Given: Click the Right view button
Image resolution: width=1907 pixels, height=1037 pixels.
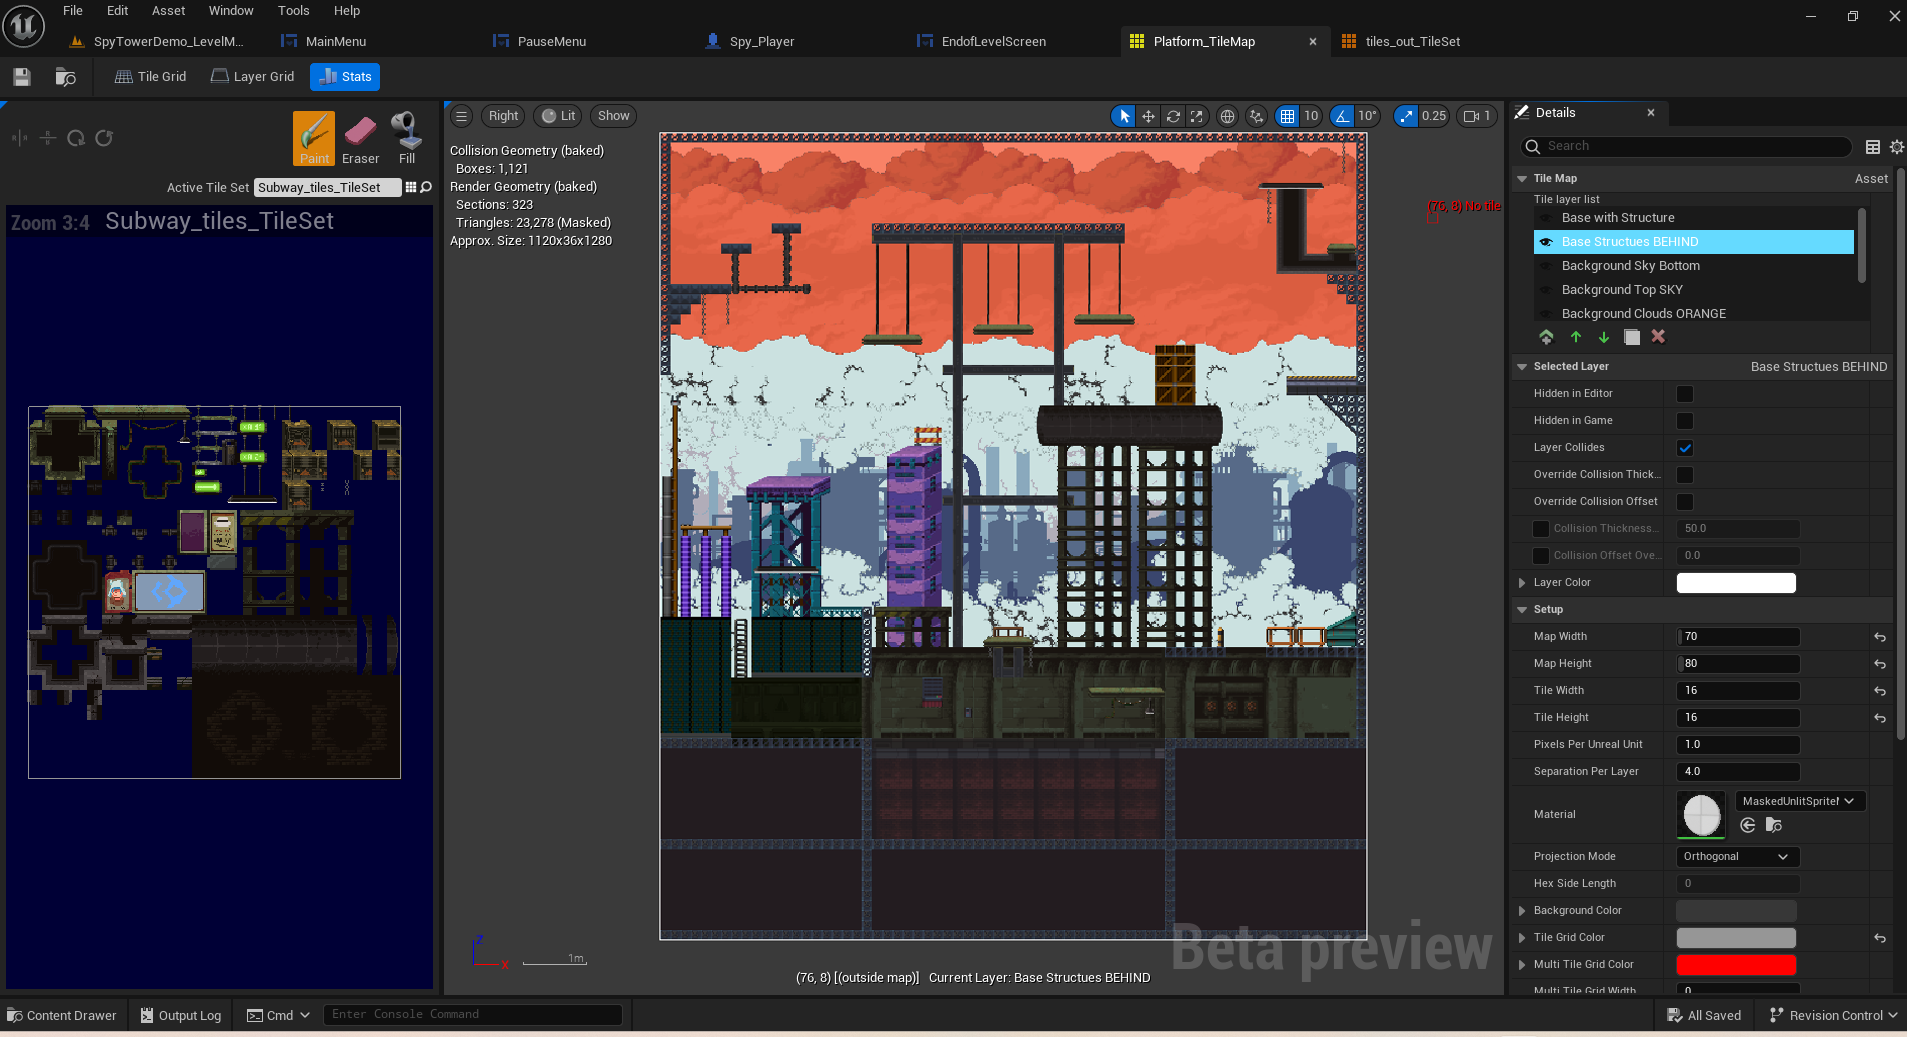Looking at the screenshot, I should [x=503, y=116].
